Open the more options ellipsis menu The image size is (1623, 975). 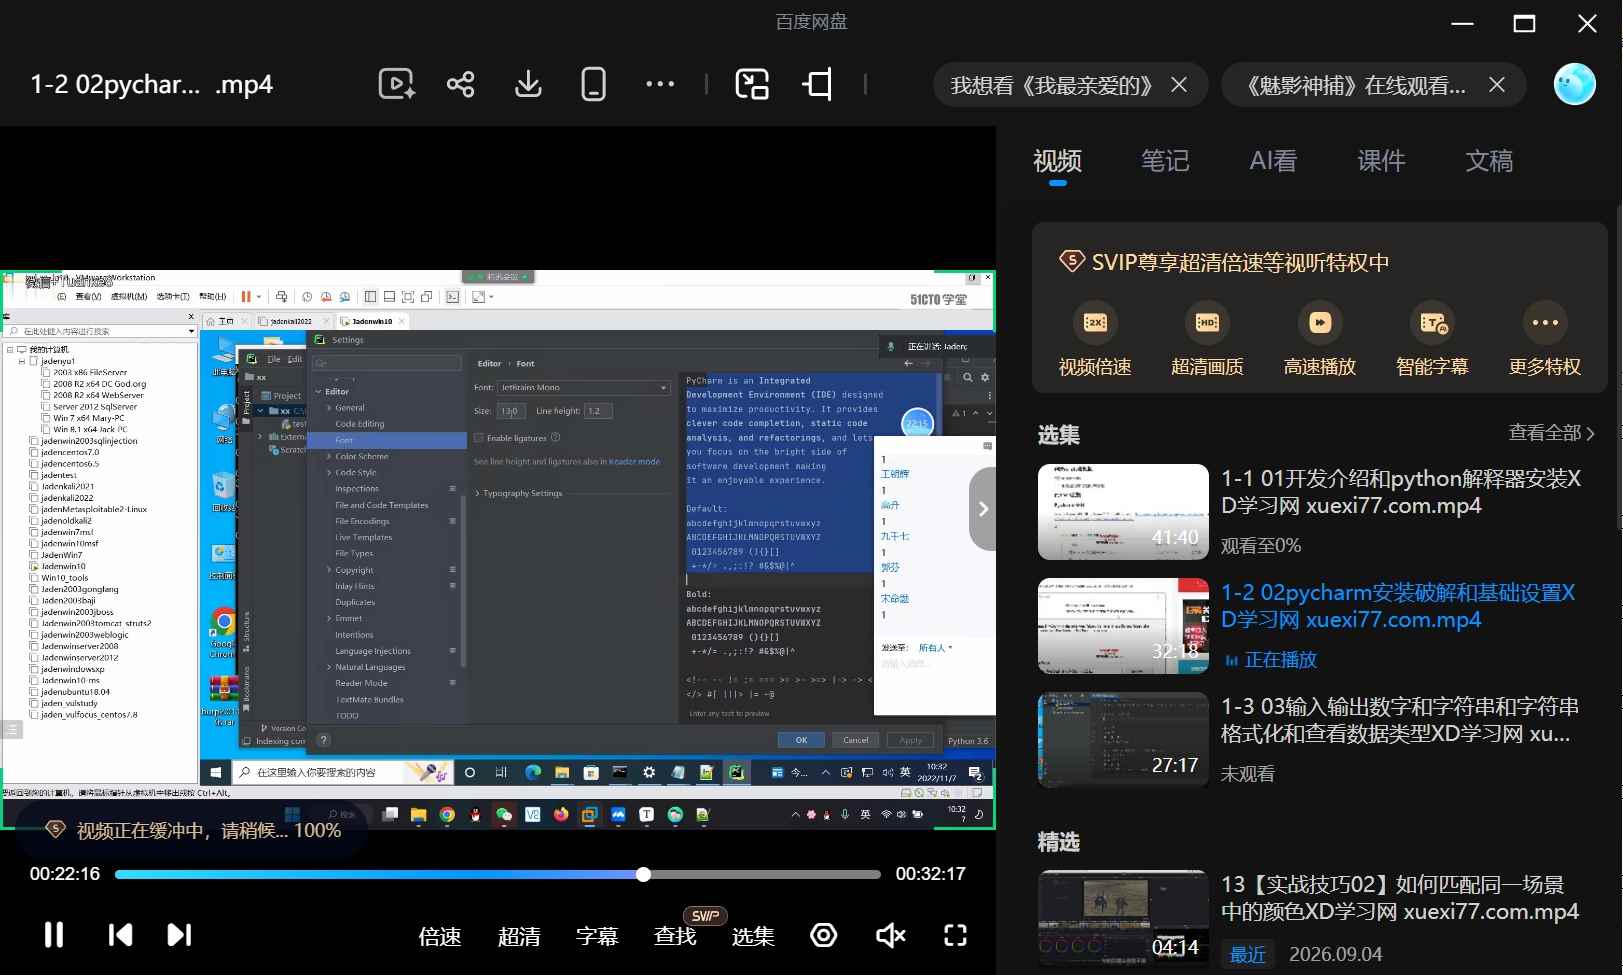click(660, 84)
